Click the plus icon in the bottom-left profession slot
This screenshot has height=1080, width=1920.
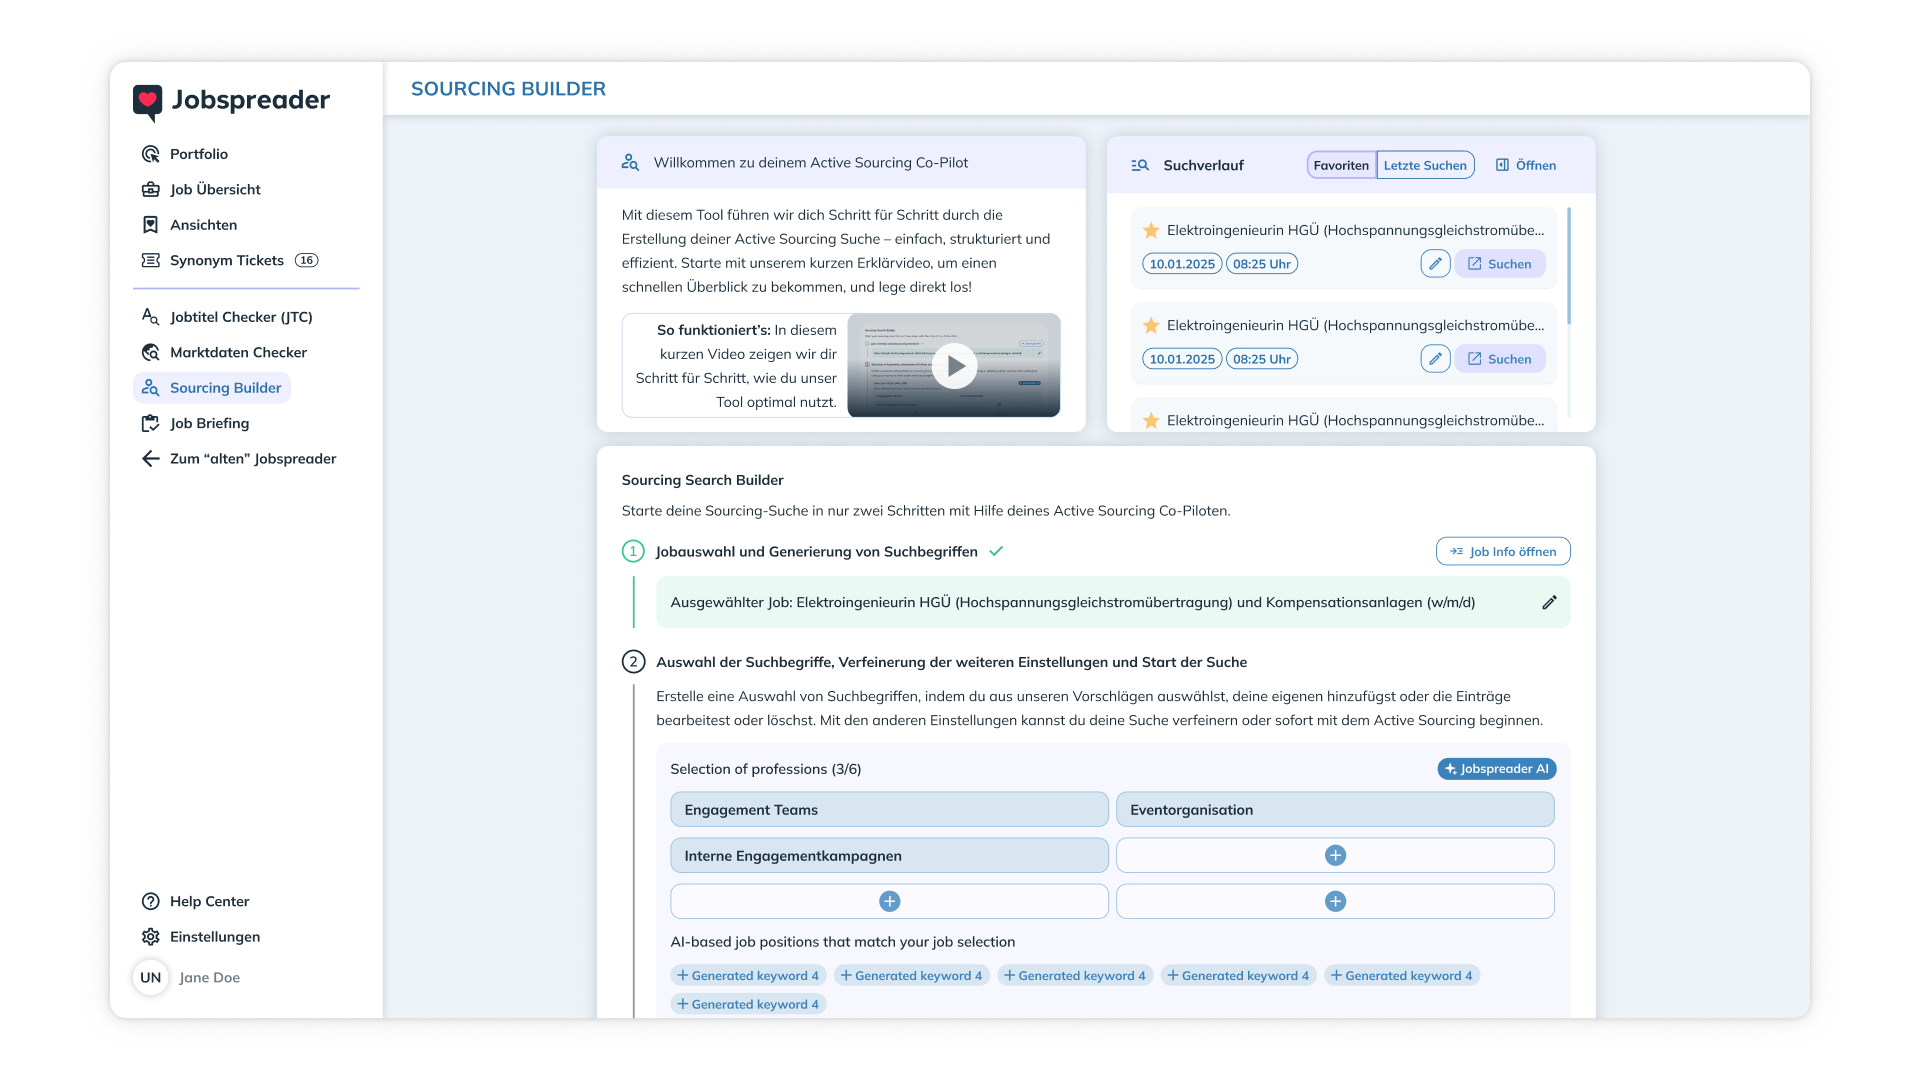(889, 901)
